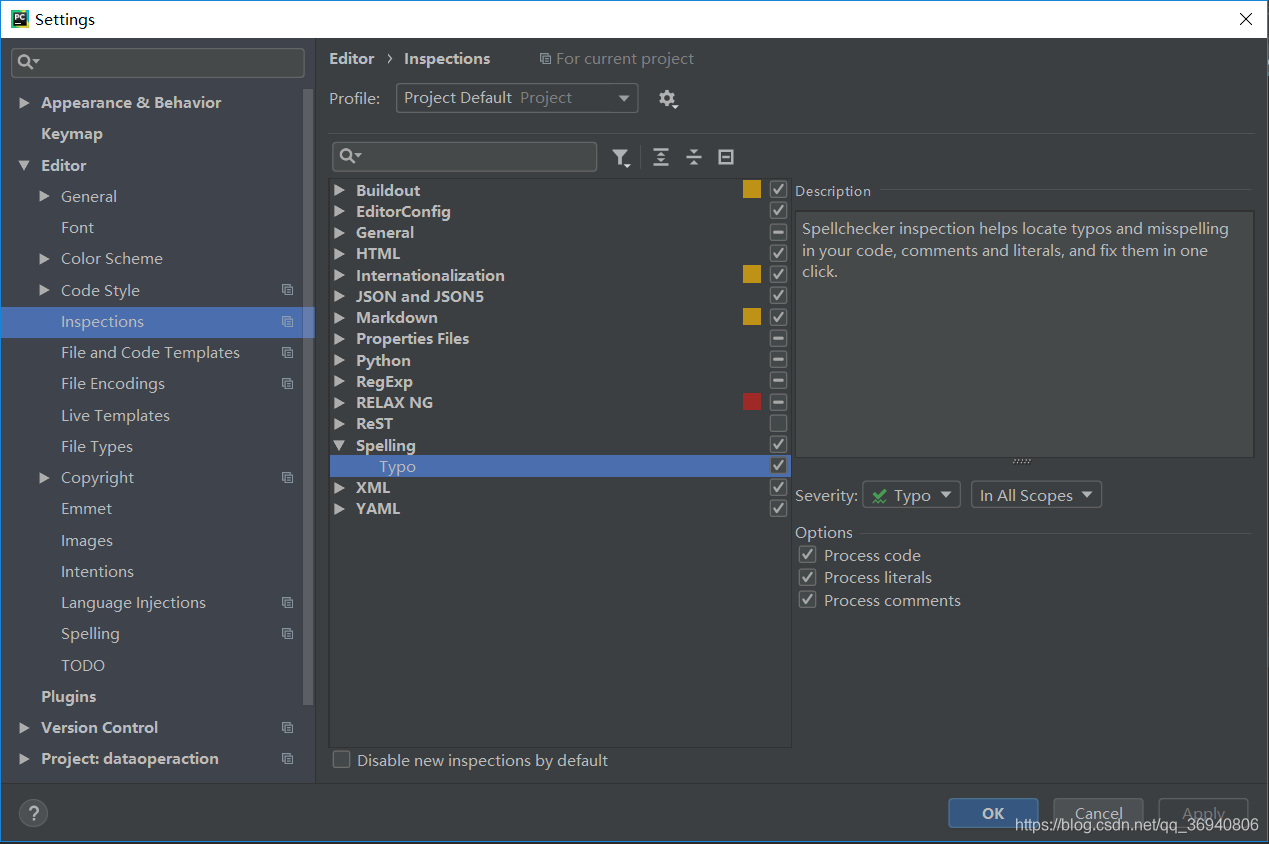The width and height of the screenshot is (1269, 844).
Task: Toggle the Buildout inspections checkbox
Action: point(778,189)
